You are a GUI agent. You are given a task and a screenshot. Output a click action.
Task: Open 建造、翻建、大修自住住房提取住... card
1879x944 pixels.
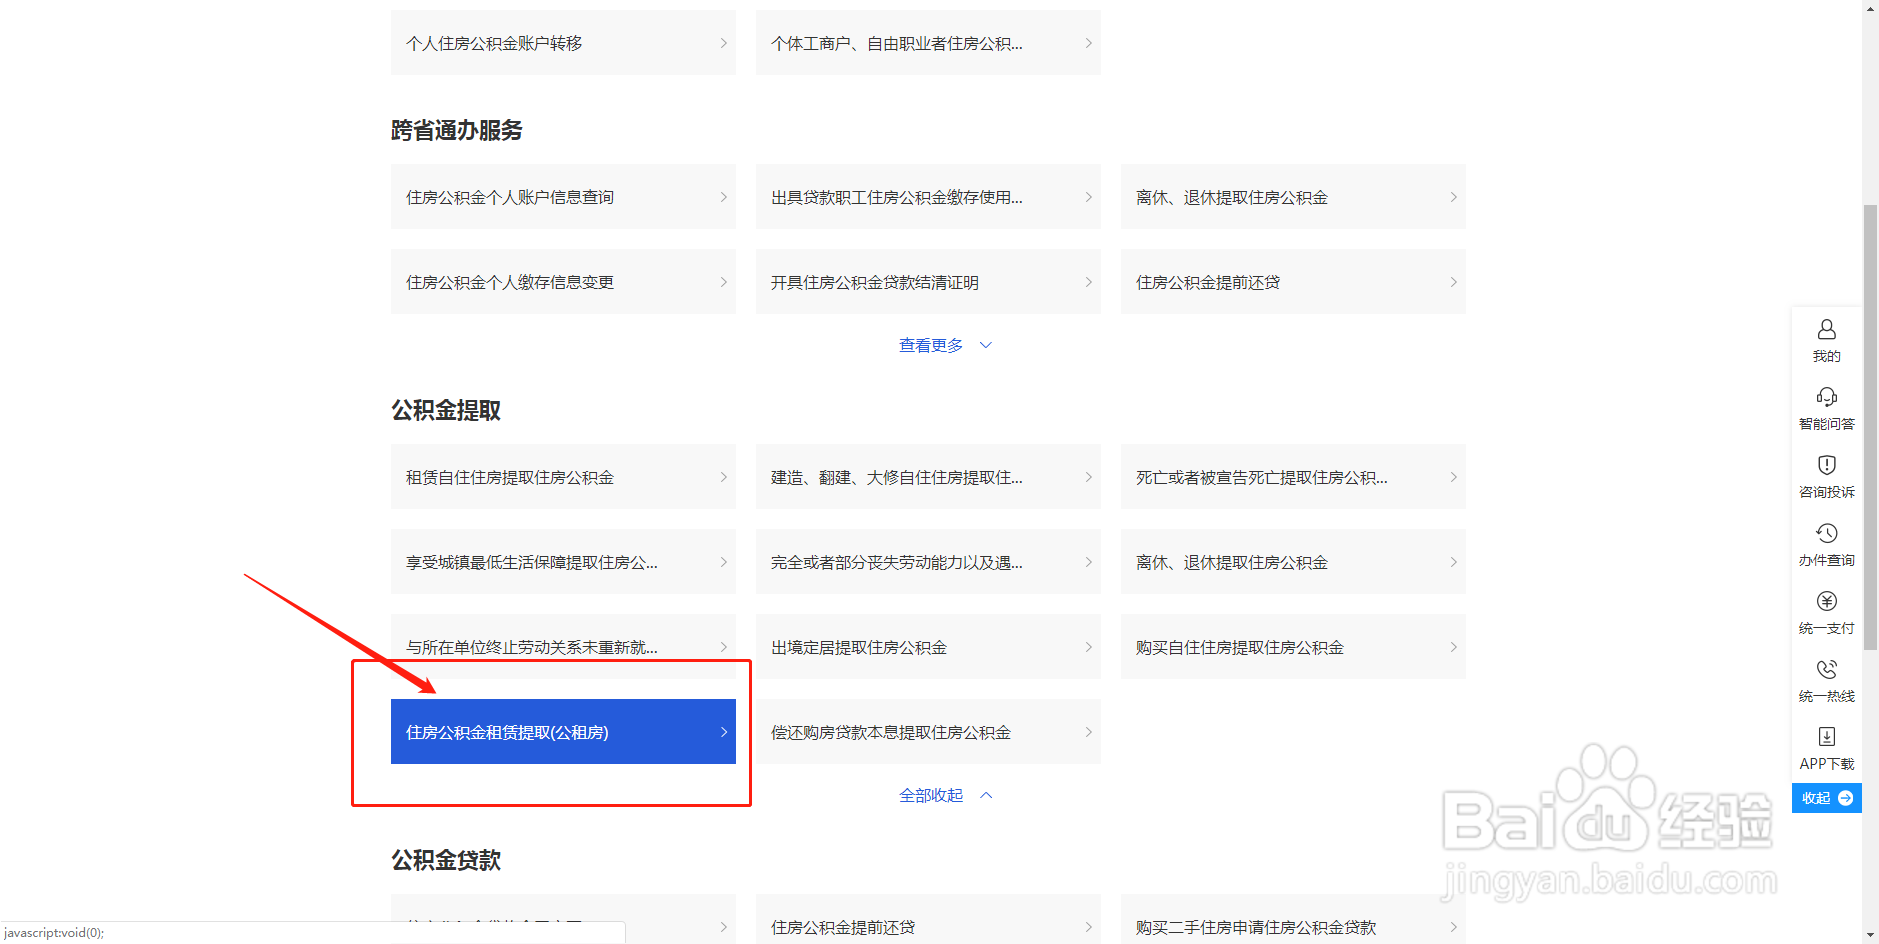[928, 477]
